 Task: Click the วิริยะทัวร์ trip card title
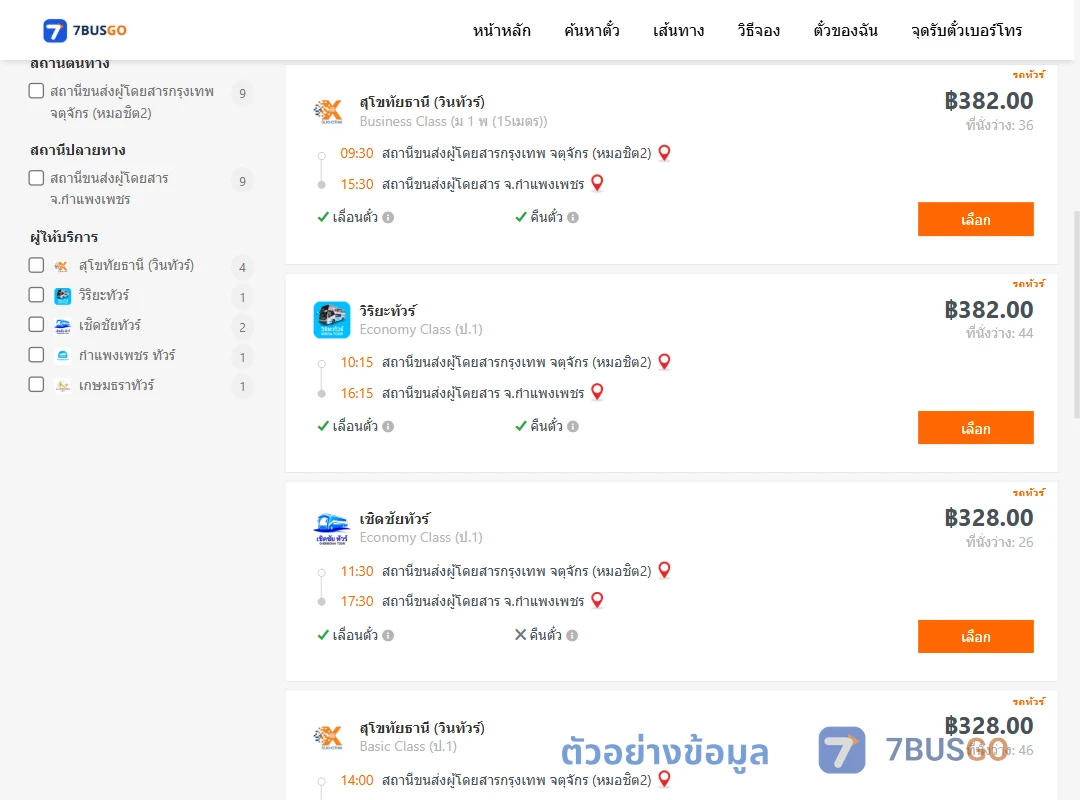pos(388,311)
